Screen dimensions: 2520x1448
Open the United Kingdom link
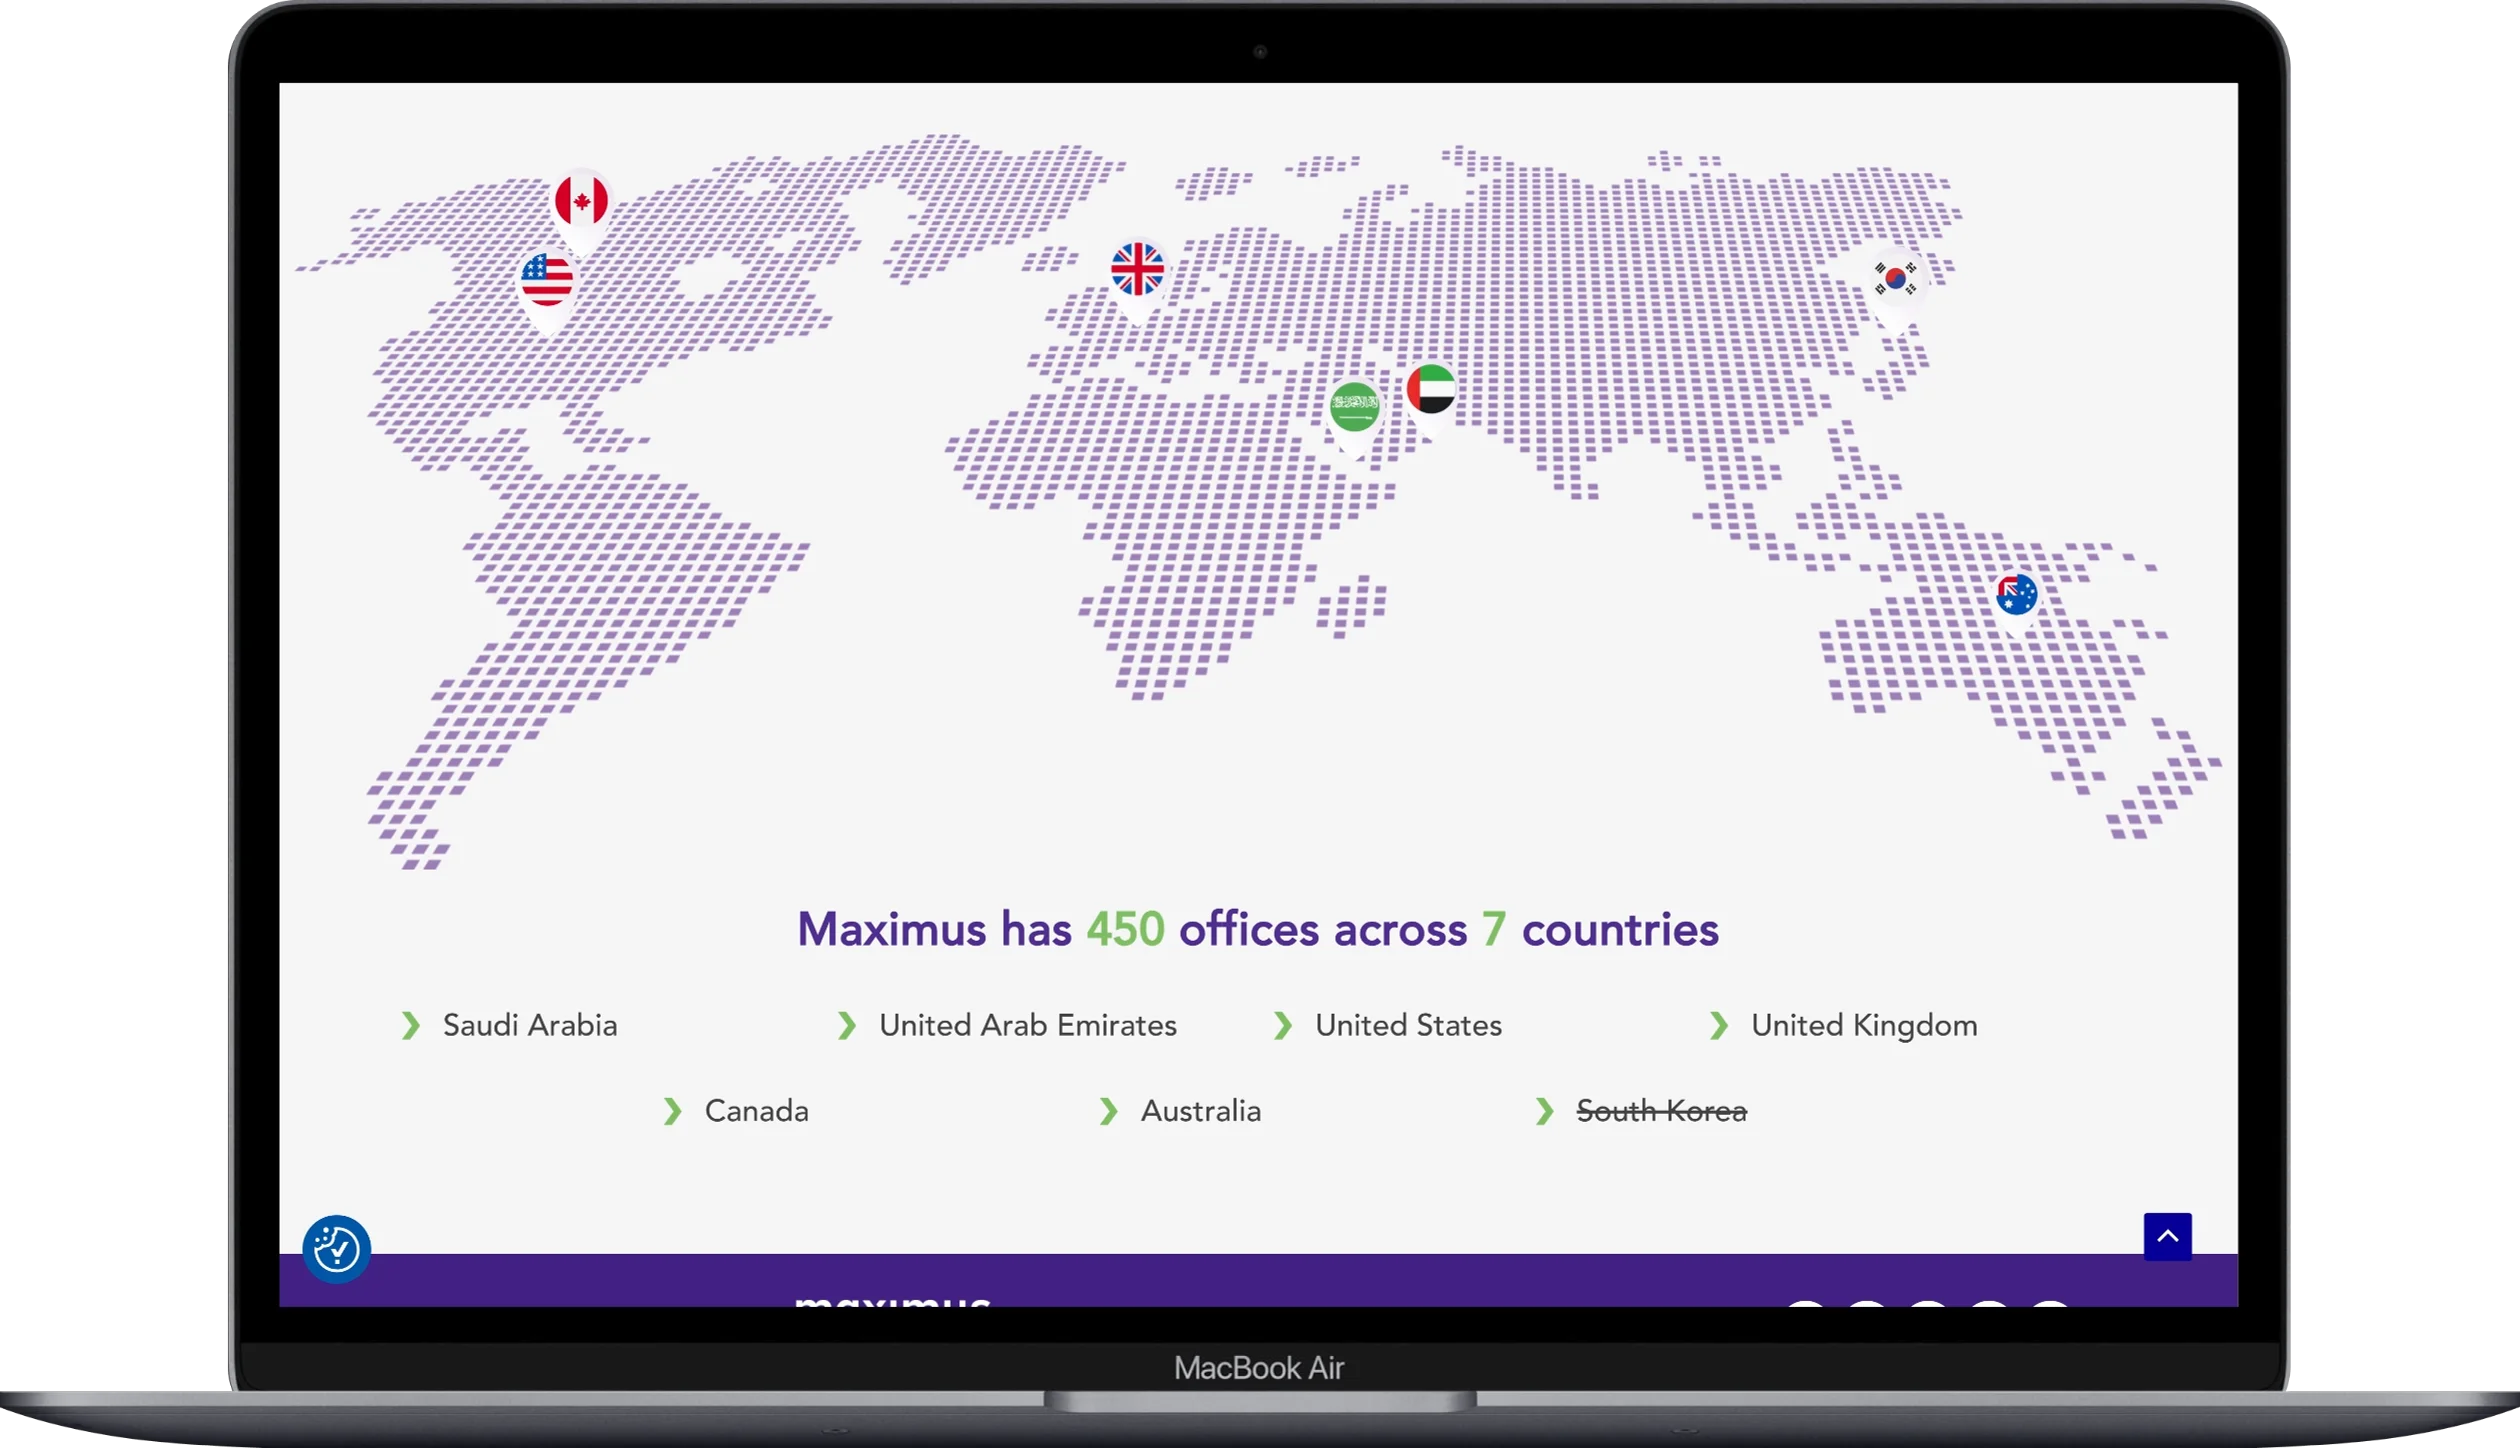pyautogui.click(x=1864, y=1026)
